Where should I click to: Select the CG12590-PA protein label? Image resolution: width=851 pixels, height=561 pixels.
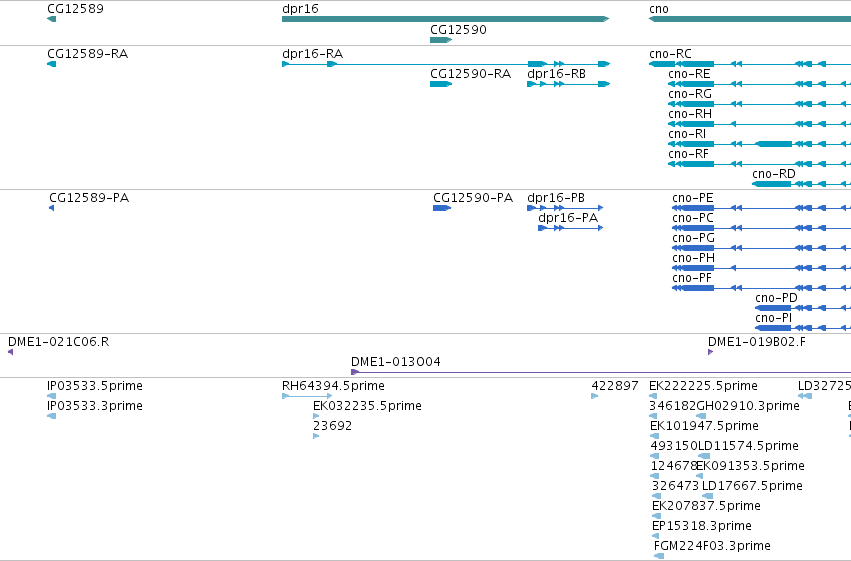(473, 198)
